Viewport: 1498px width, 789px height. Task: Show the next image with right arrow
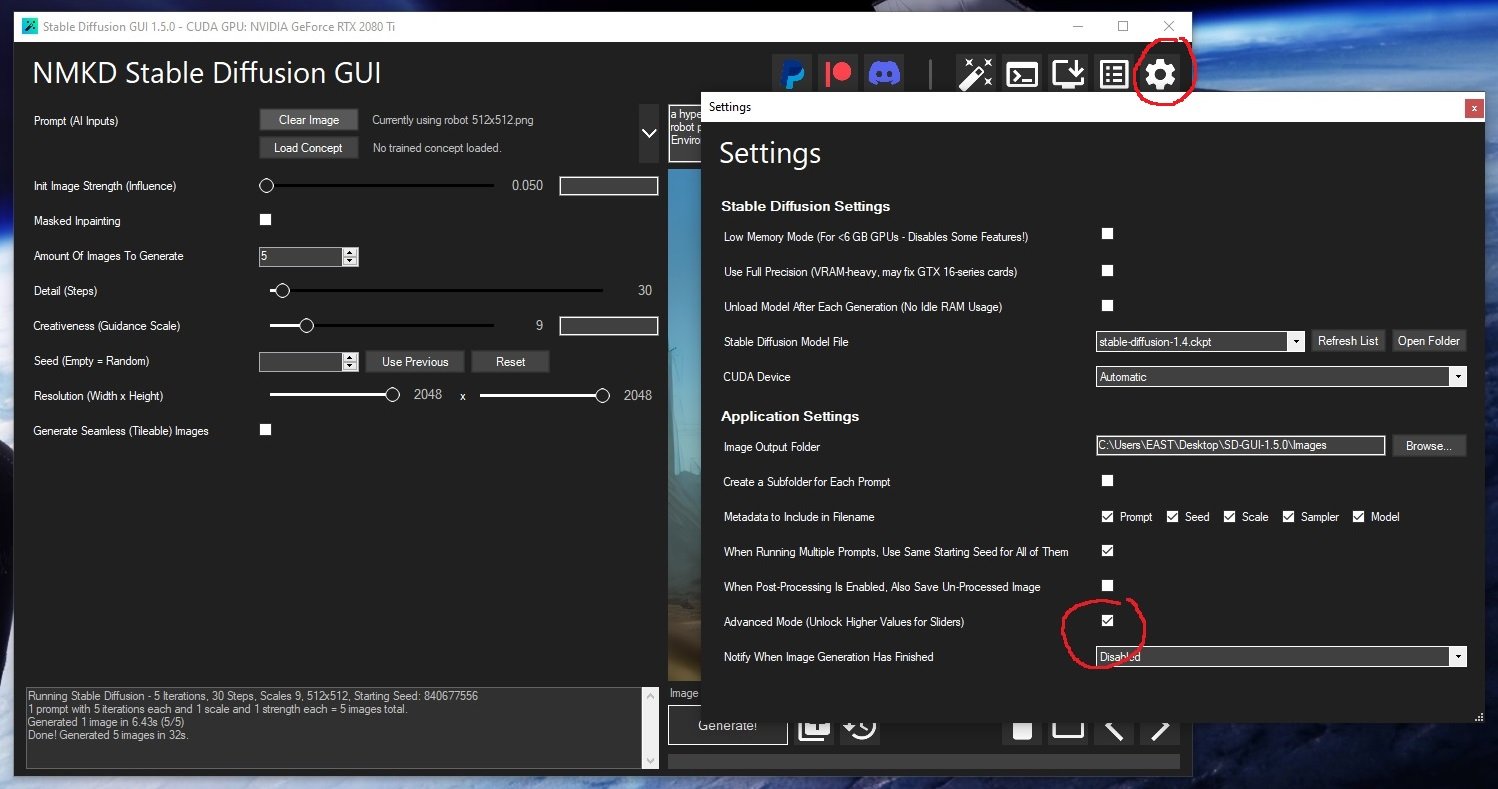(x=1160, y=729)
